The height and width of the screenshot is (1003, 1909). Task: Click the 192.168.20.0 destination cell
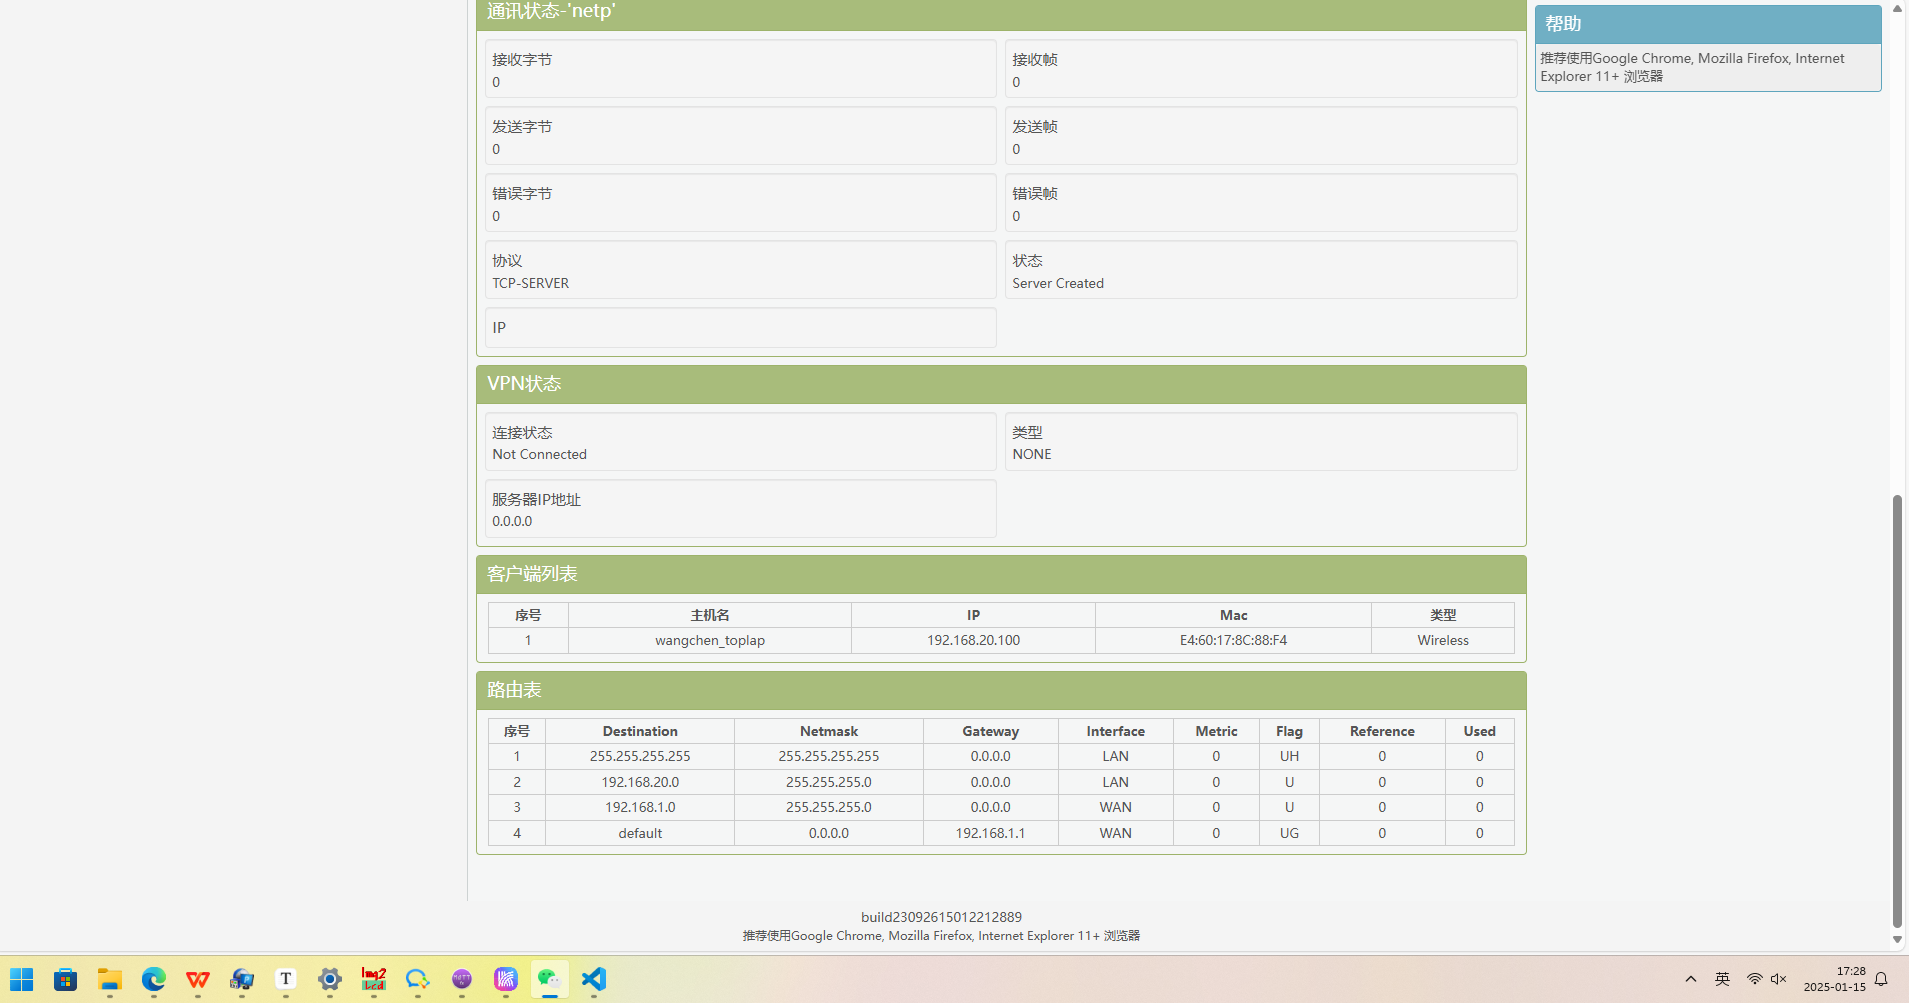click(640, 782)
